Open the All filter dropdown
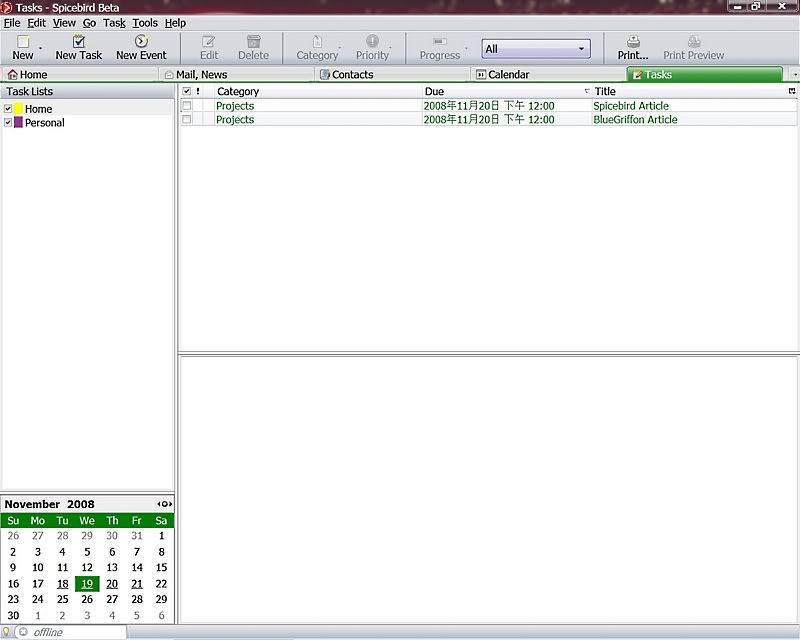Screen dimensions: 800x640 [536, 49]
